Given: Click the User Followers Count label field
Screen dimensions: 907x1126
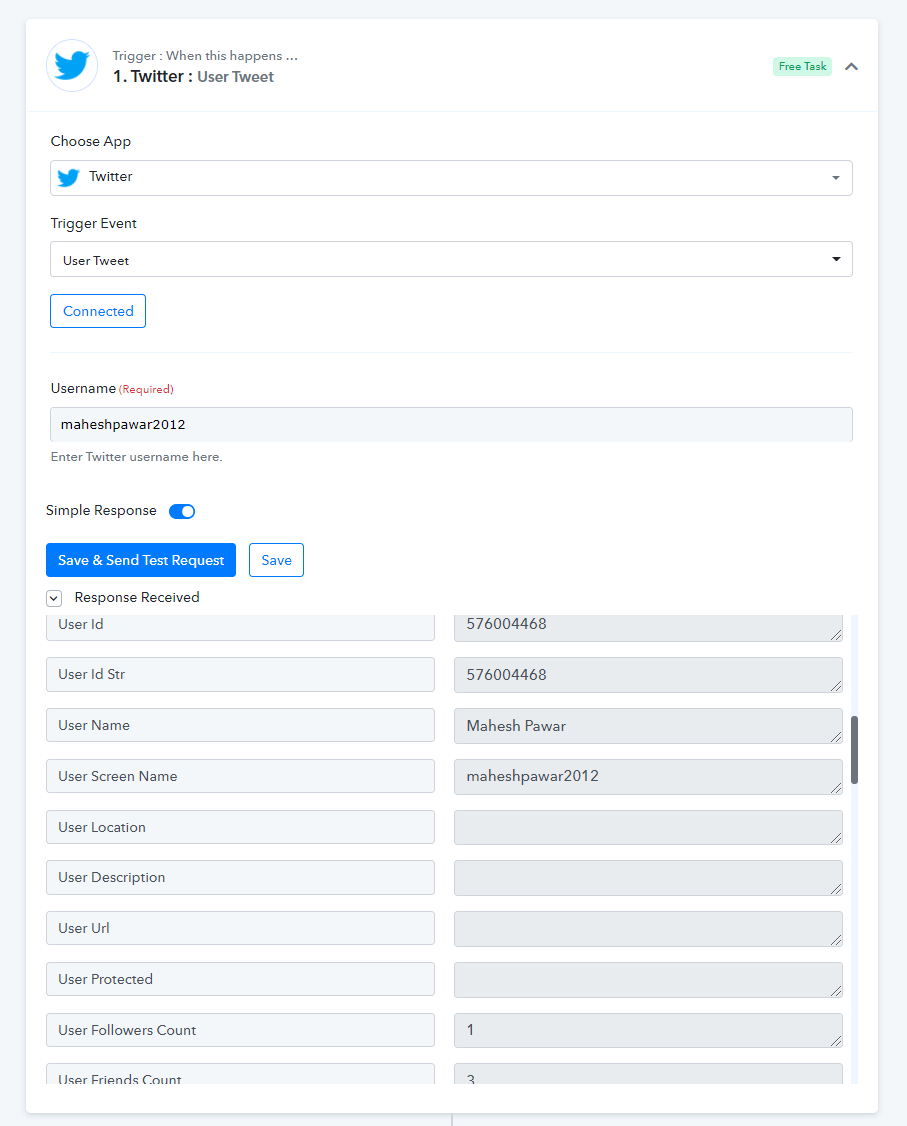Looking at the screenshot, I should [x=240, y=1030].
